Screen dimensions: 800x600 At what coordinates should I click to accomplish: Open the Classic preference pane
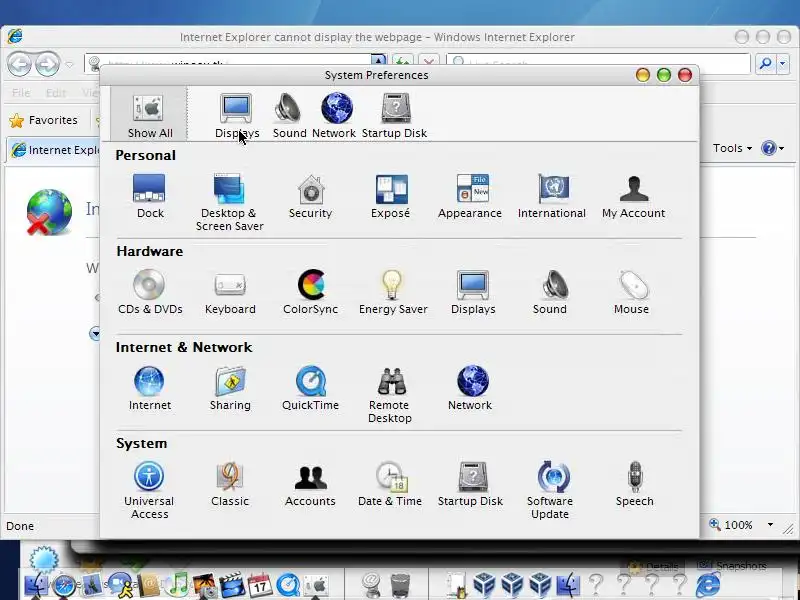pyautogui.click(x=230, y=484)
